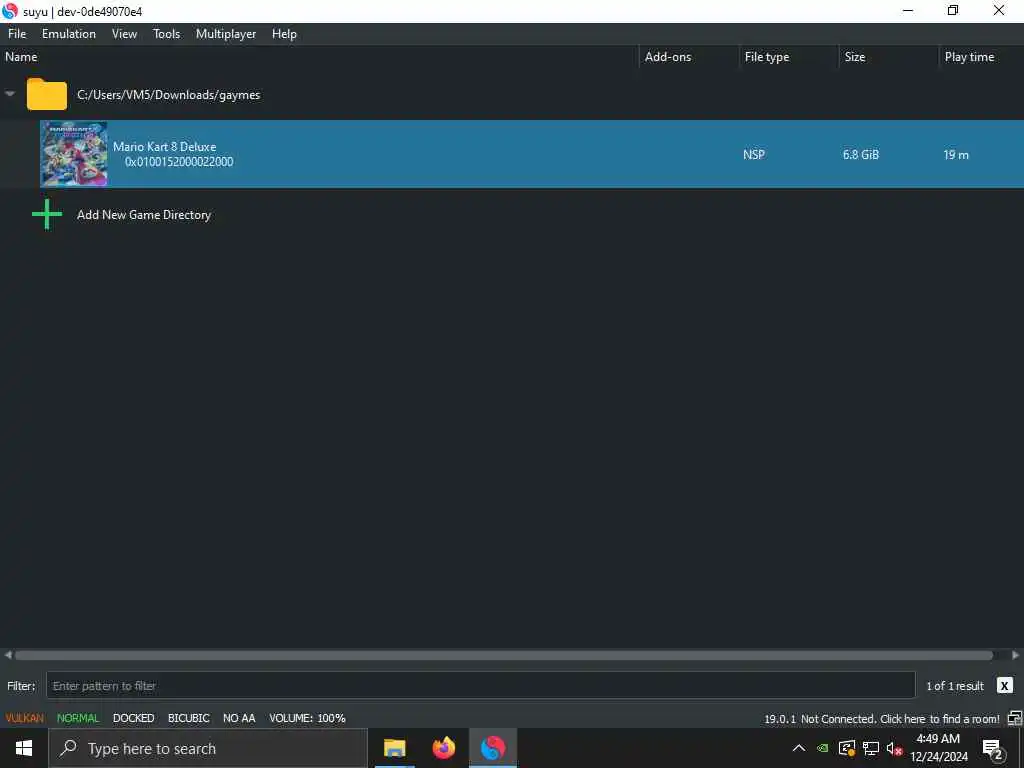The height and width of the screenshot is (768, 1024).
Task: Open the Windows Start menu
Action: pos(24,748)
